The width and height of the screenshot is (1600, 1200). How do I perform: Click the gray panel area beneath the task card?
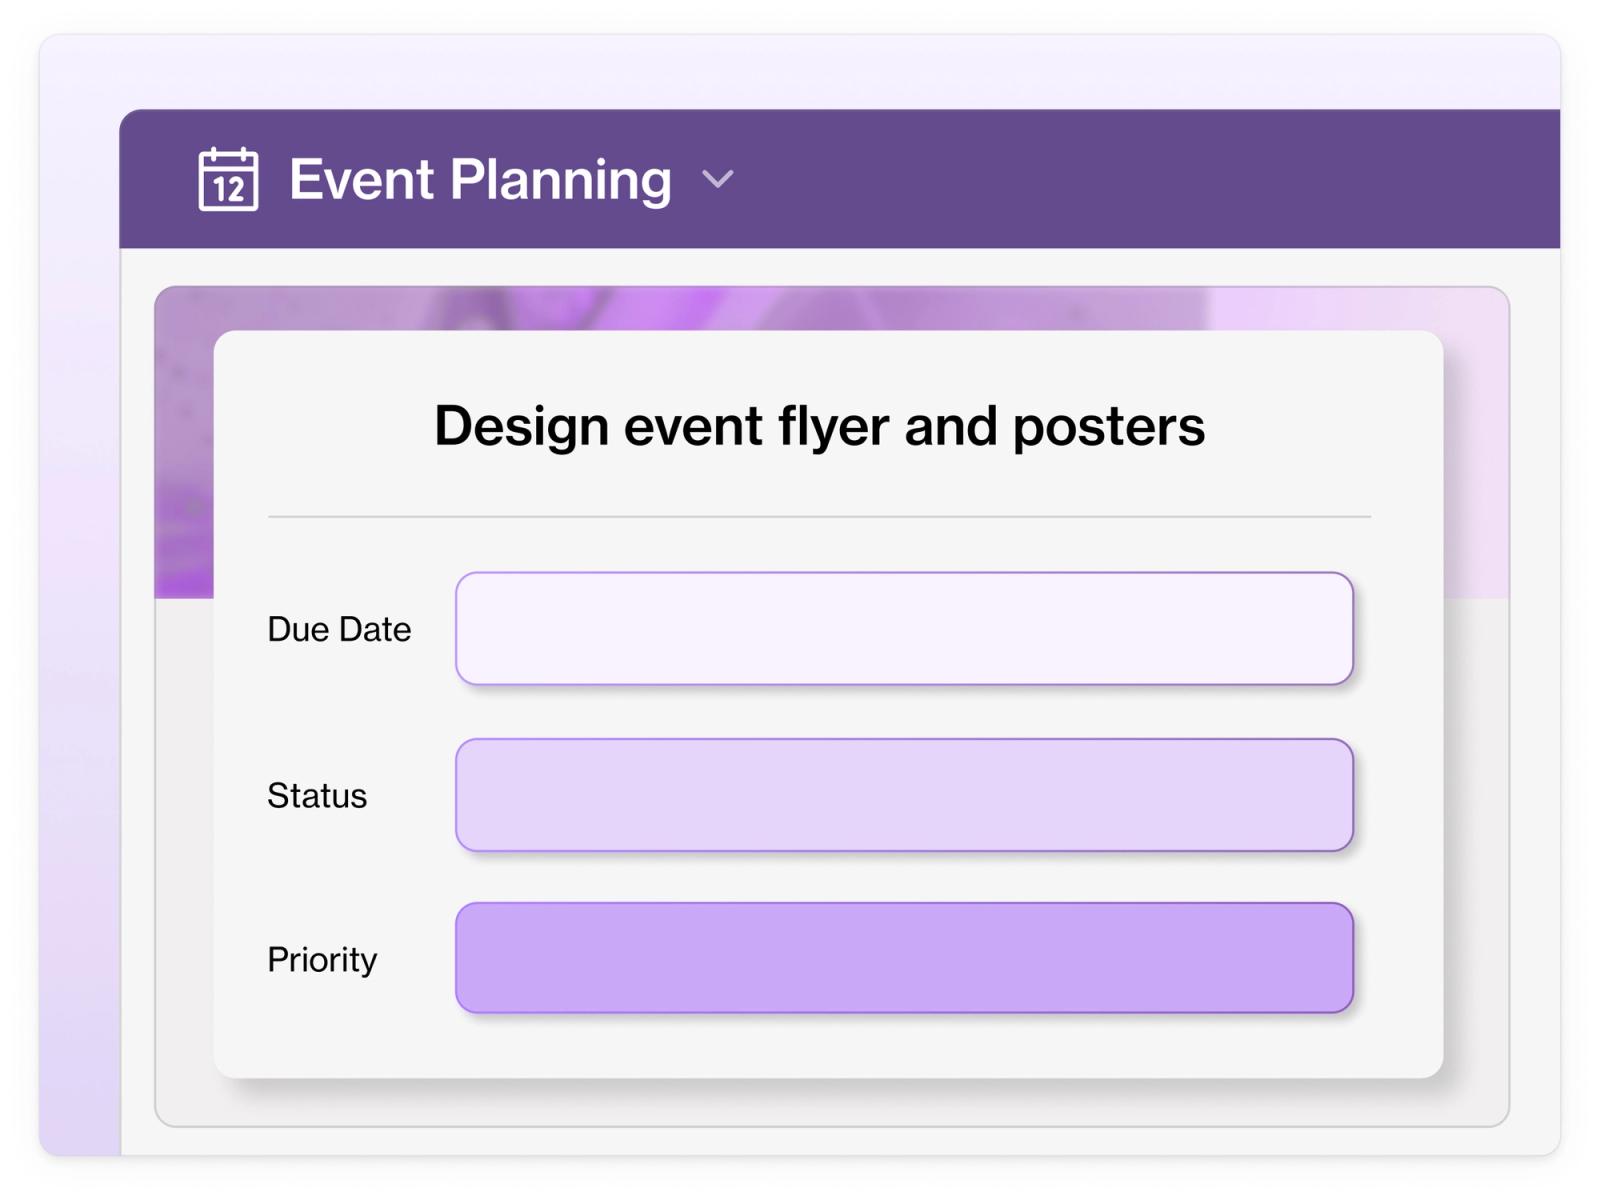point(830,1102)
